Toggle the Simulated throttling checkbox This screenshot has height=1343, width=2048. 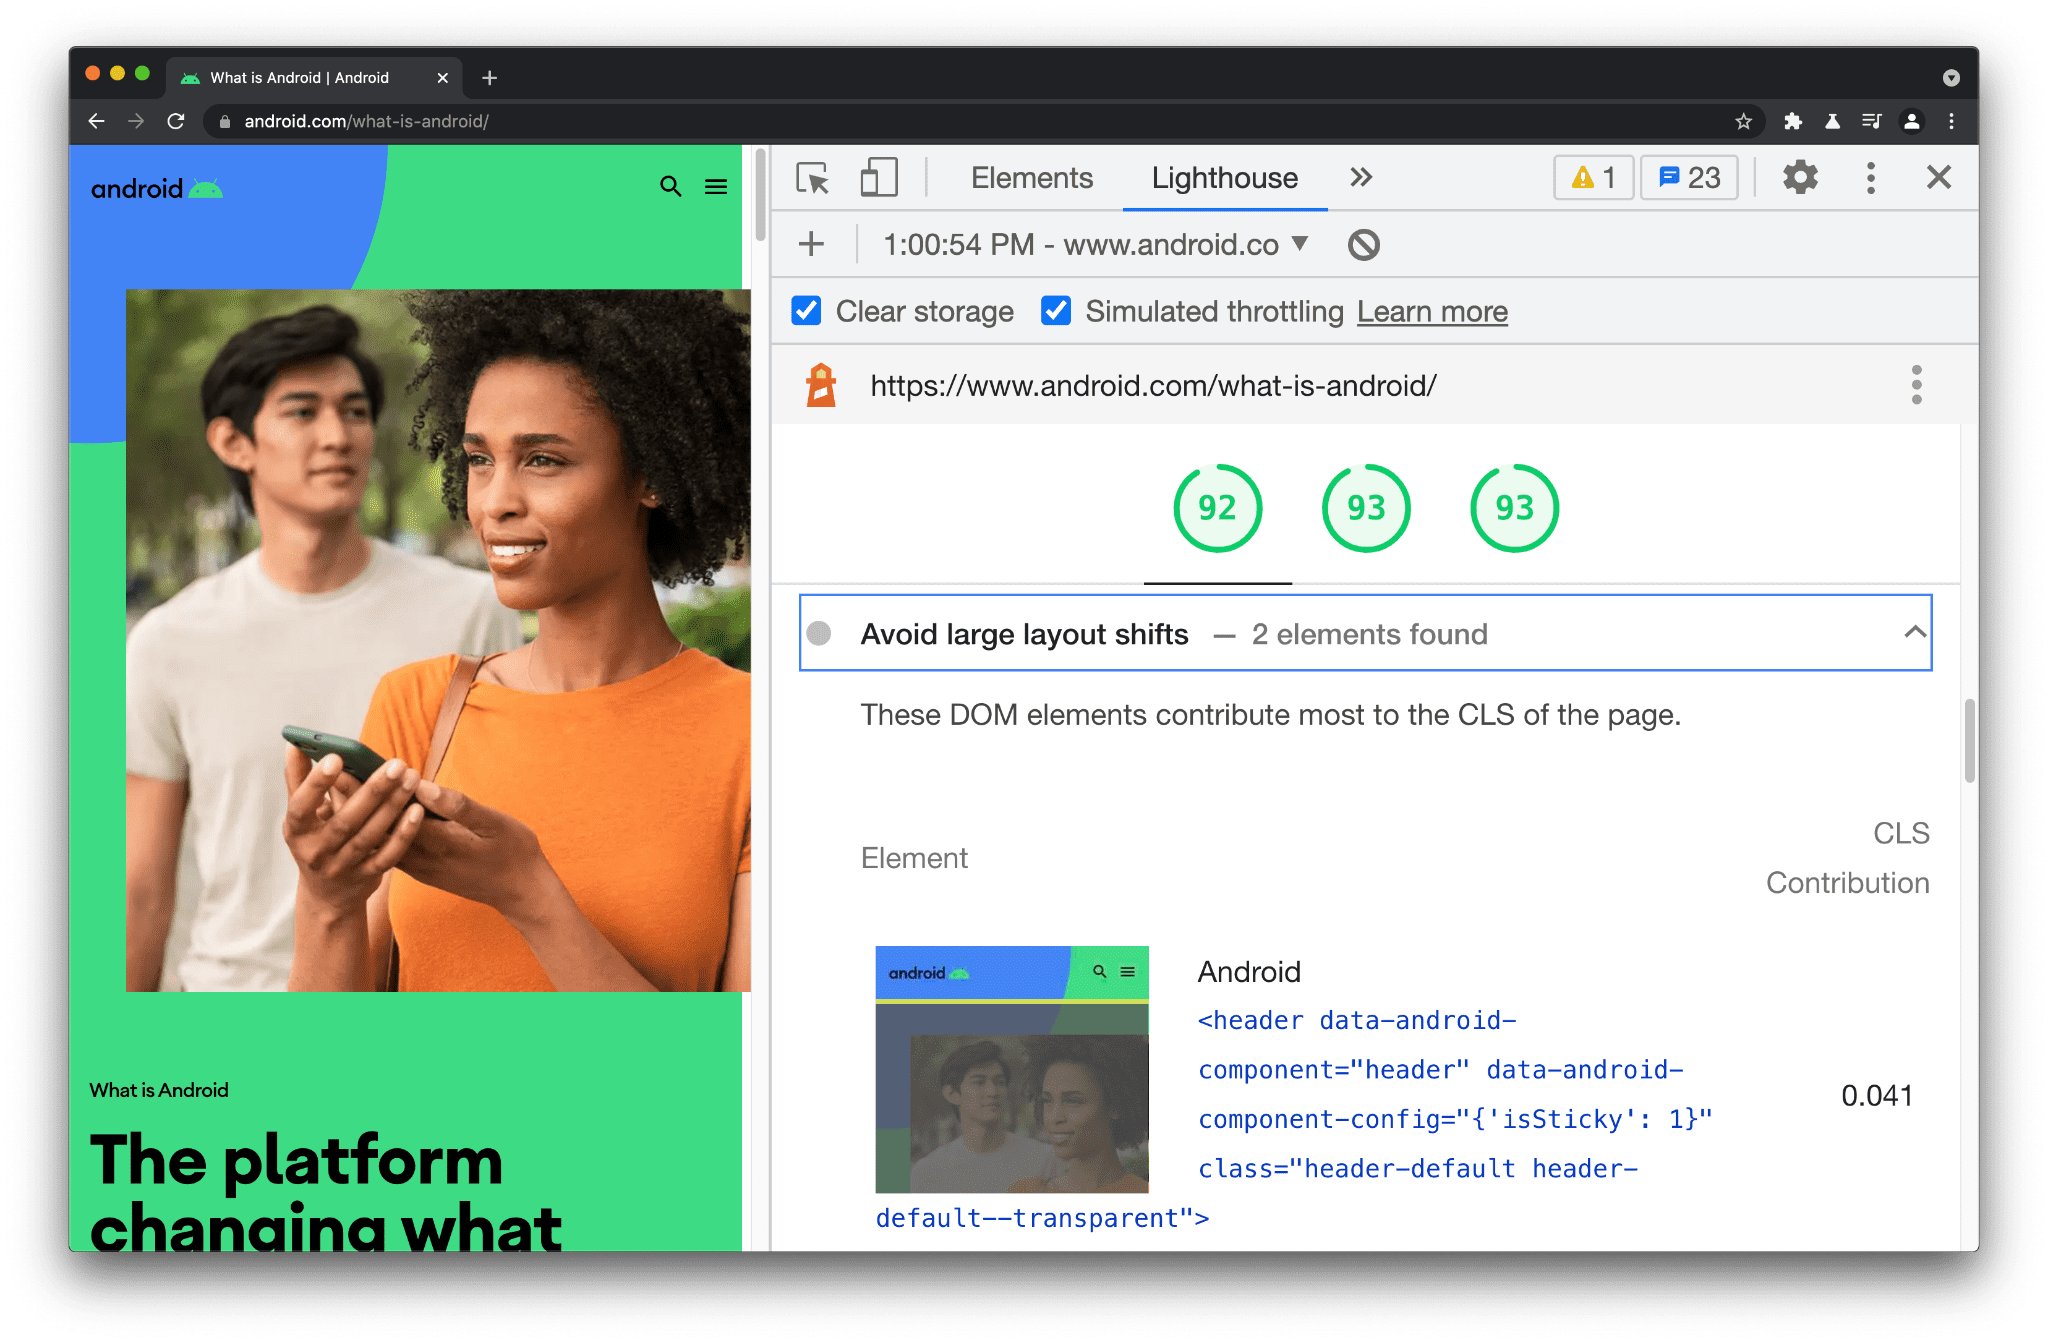(1058, 310)
